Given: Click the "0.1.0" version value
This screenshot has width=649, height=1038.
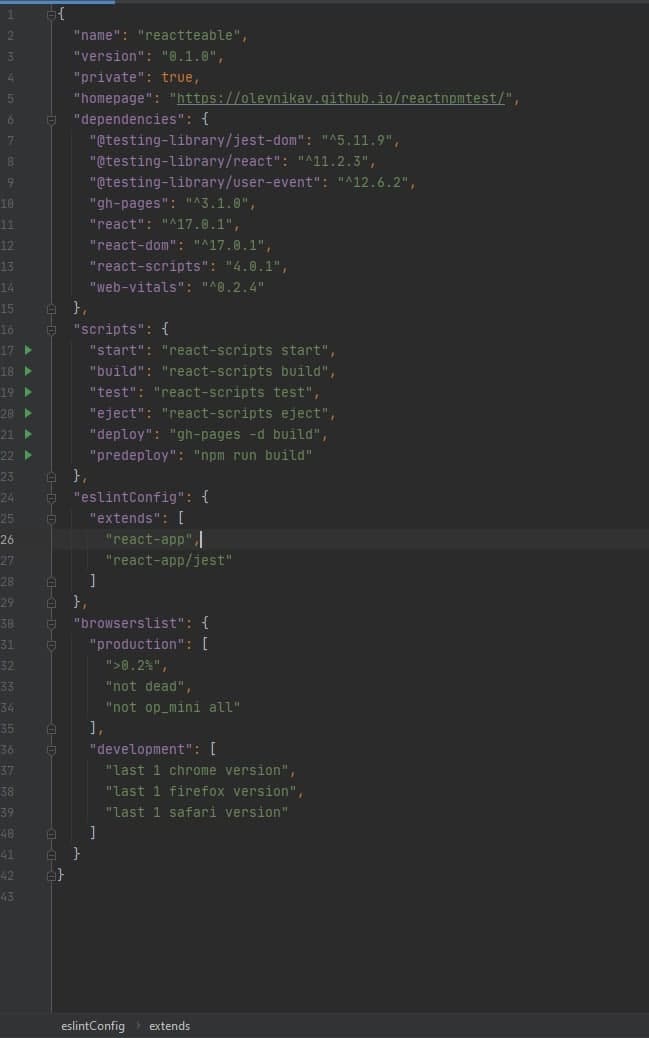Looking at the screenshot, I should click(189, 57).
